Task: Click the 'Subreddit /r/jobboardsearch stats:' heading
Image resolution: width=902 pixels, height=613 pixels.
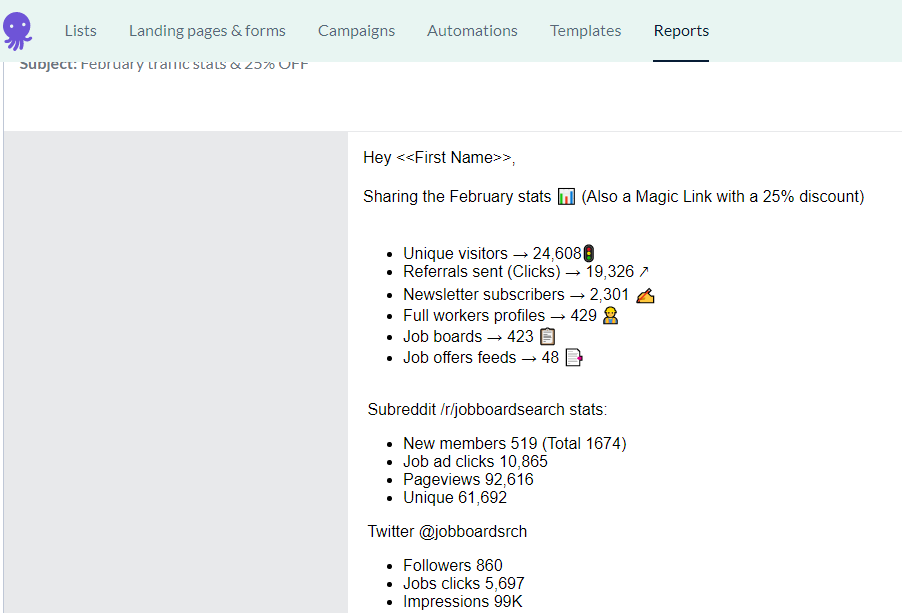Action: 487,409
